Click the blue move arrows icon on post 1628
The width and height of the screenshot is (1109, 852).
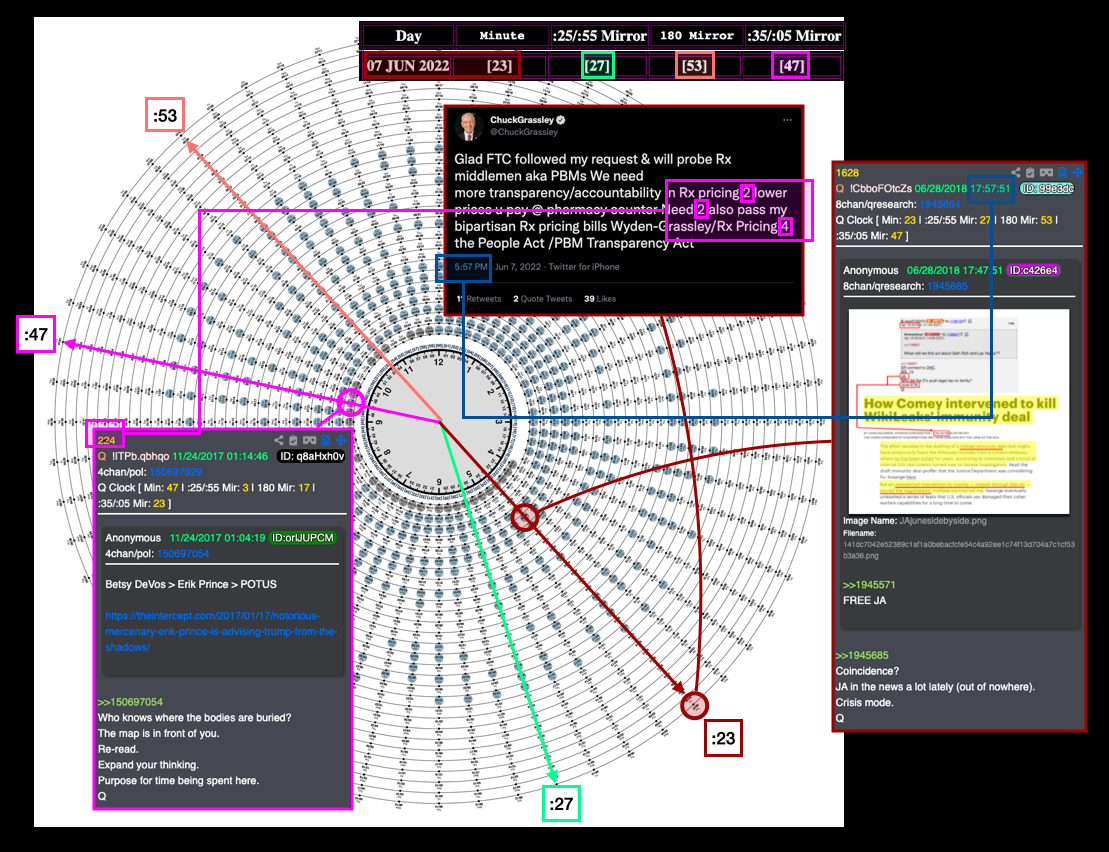(1077, 173)
